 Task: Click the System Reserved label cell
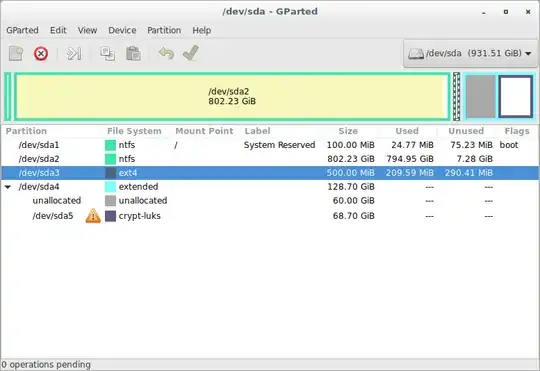(279, 145)
